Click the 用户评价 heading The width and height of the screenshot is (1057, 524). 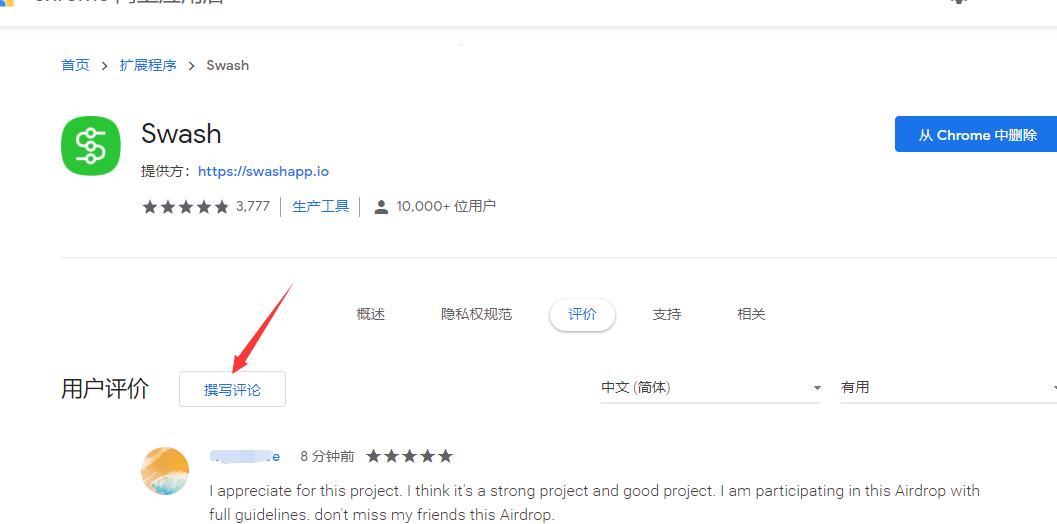click(x=104, y=389)
